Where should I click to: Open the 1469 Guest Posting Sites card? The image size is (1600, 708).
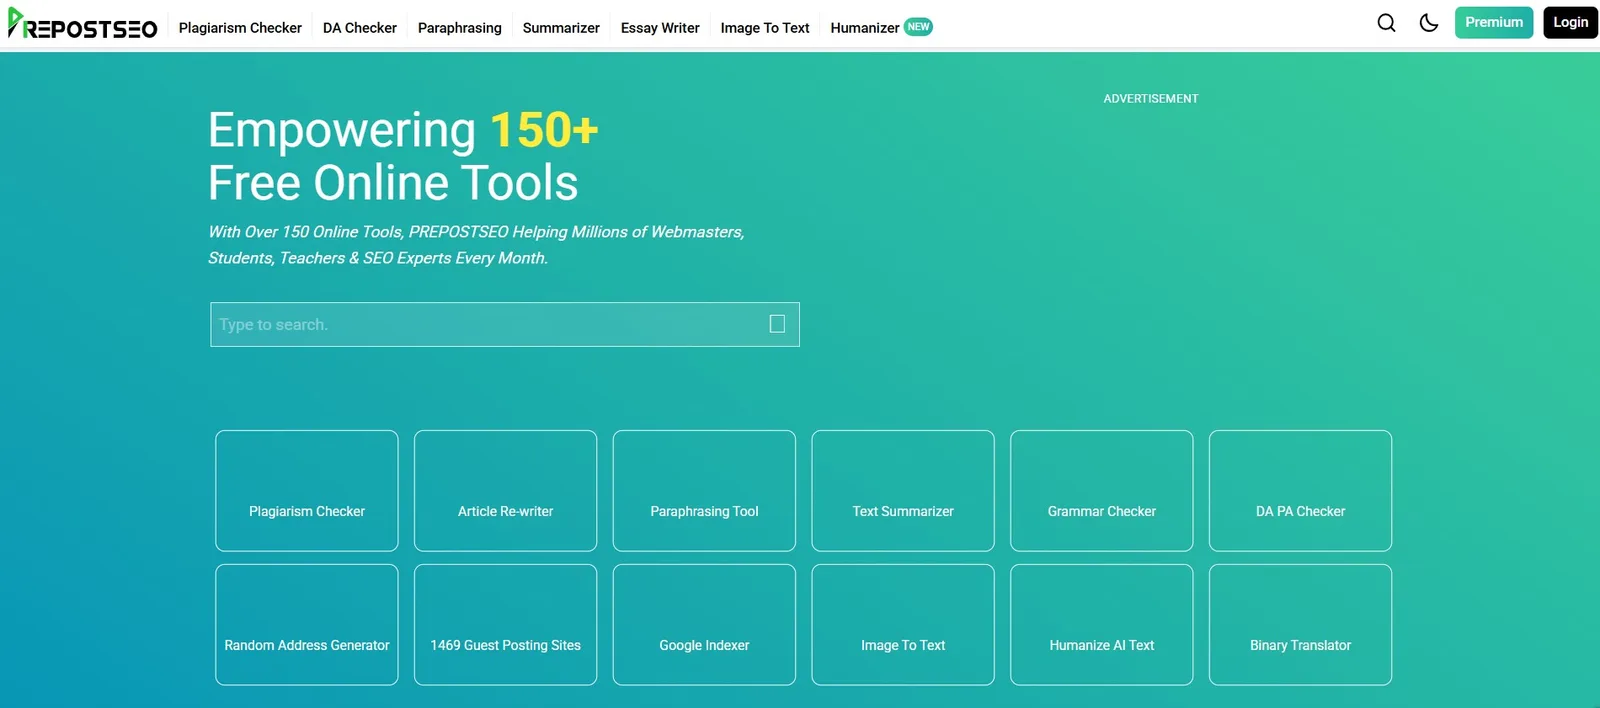505,625
